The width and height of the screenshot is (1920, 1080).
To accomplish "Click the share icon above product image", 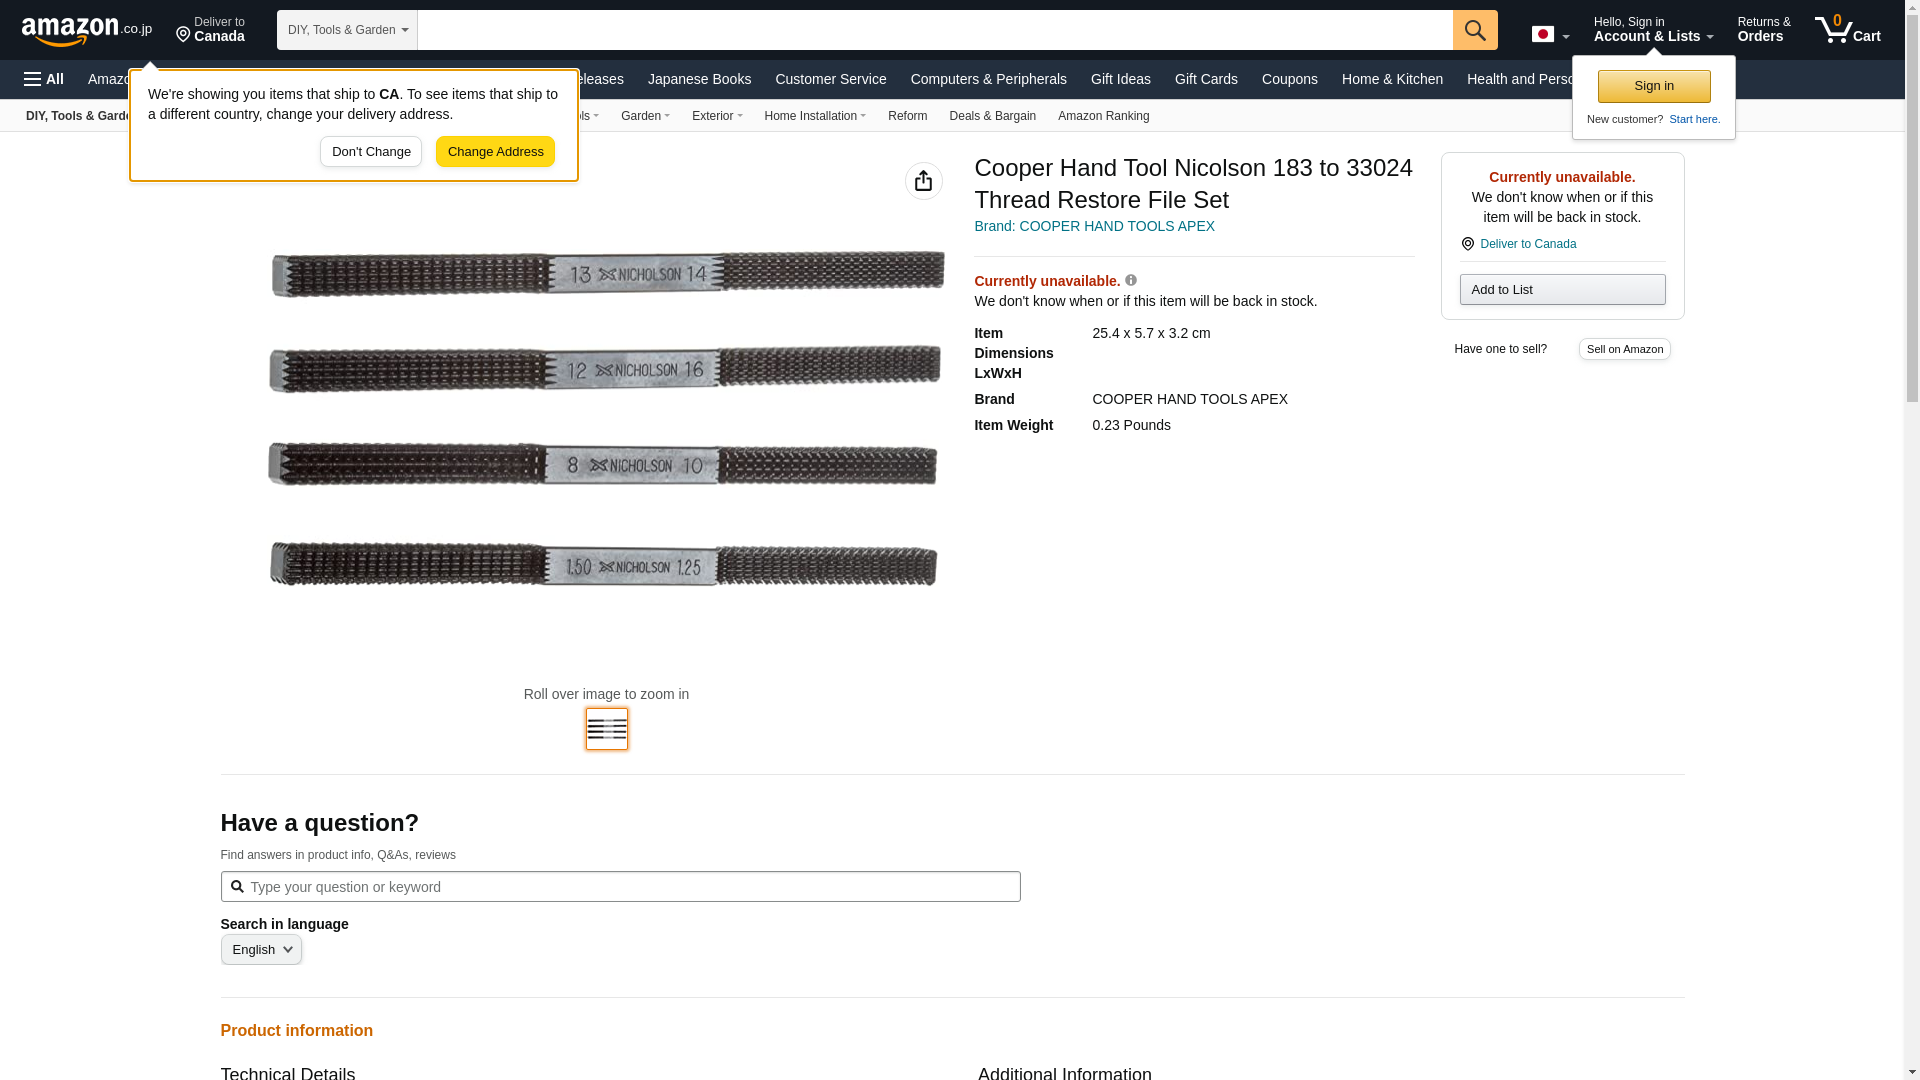I will pos(923,181).
